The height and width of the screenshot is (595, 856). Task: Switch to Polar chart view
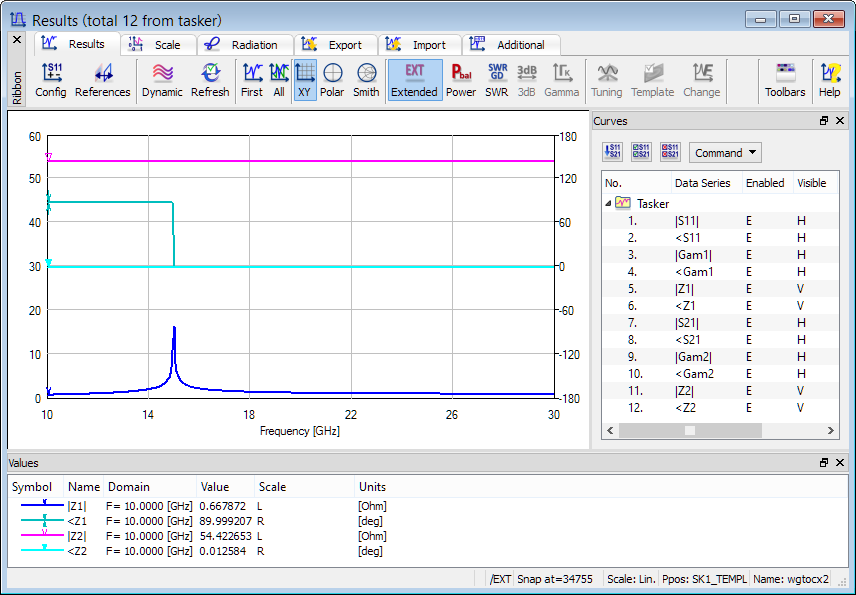tap(332, 80)
